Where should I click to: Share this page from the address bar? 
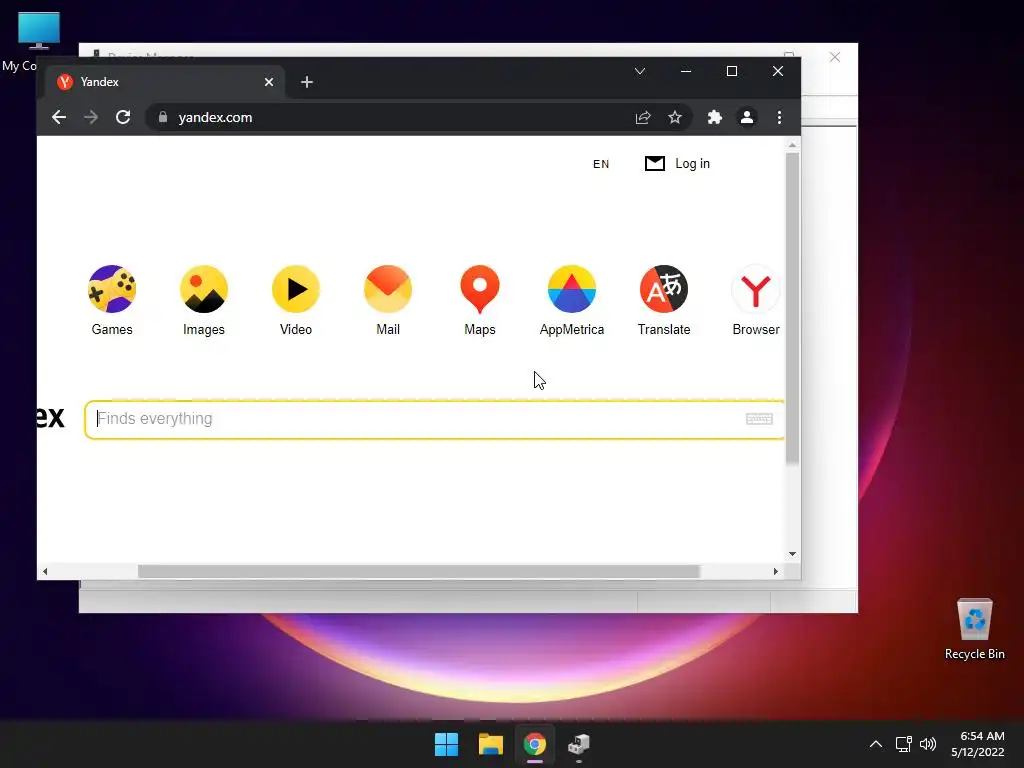[643, 118]
